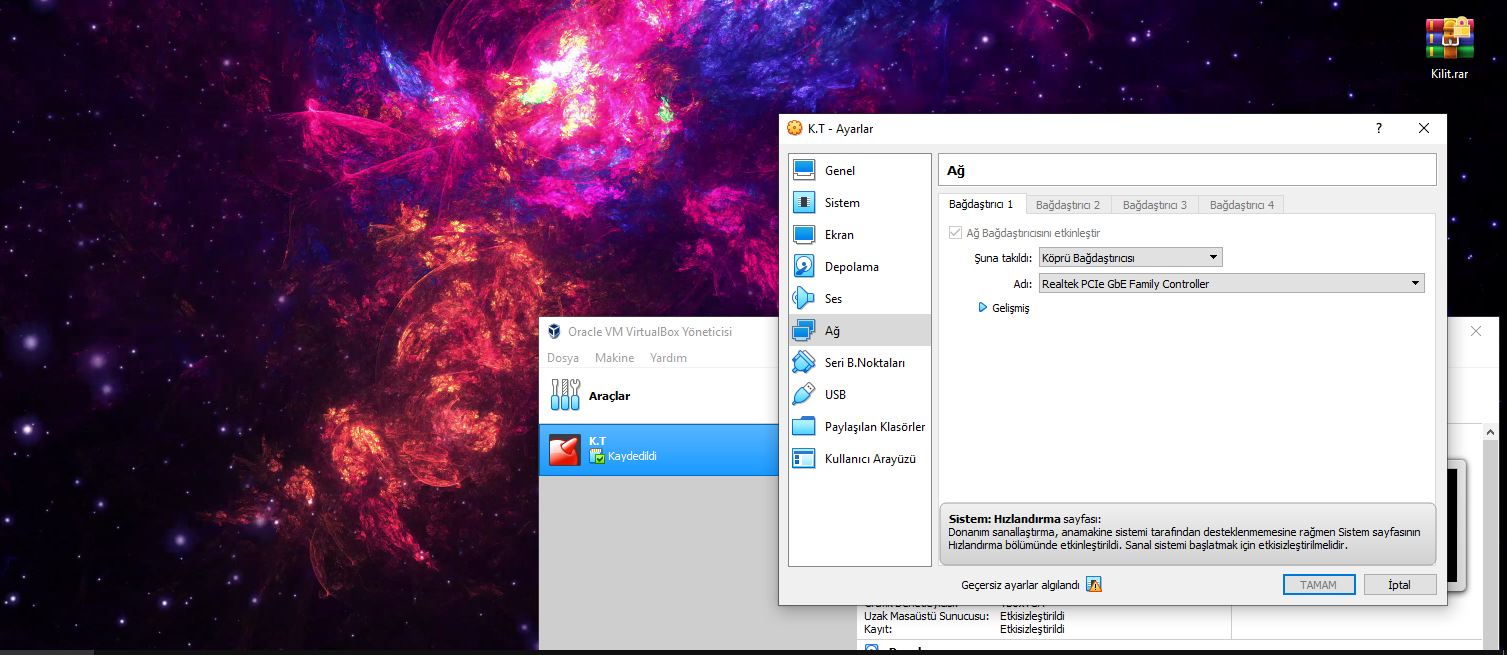Switch to the Bağdaştırıcı 2 tab

point(1068,205)
